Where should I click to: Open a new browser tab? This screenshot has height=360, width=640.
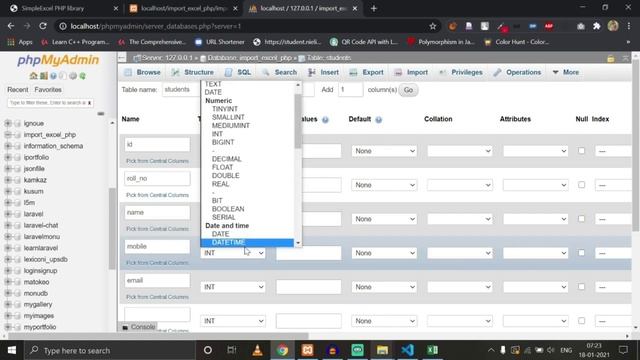click(374, 8)
